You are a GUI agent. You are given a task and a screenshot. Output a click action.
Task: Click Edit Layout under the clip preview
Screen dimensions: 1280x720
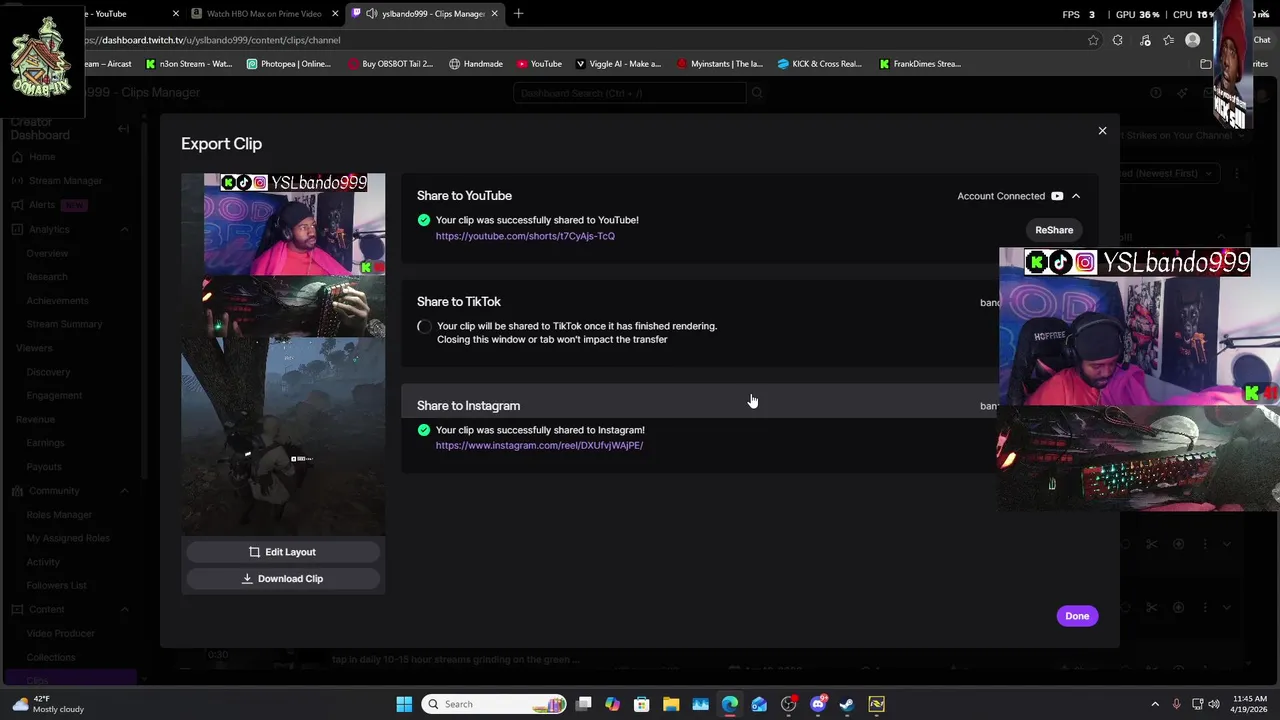point(283,552)
